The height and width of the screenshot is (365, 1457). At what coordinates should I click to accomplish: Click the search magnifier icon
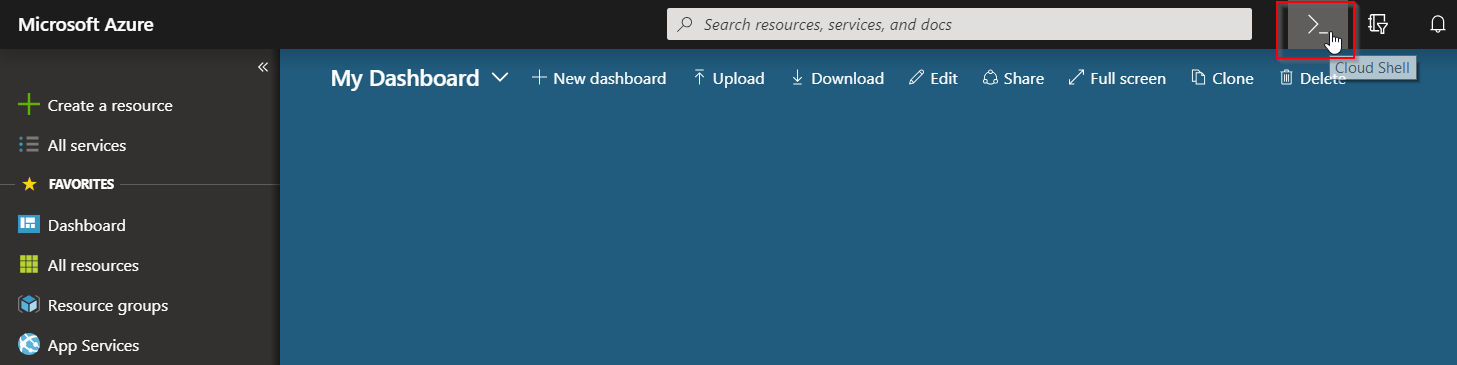[x=686, y=24]
